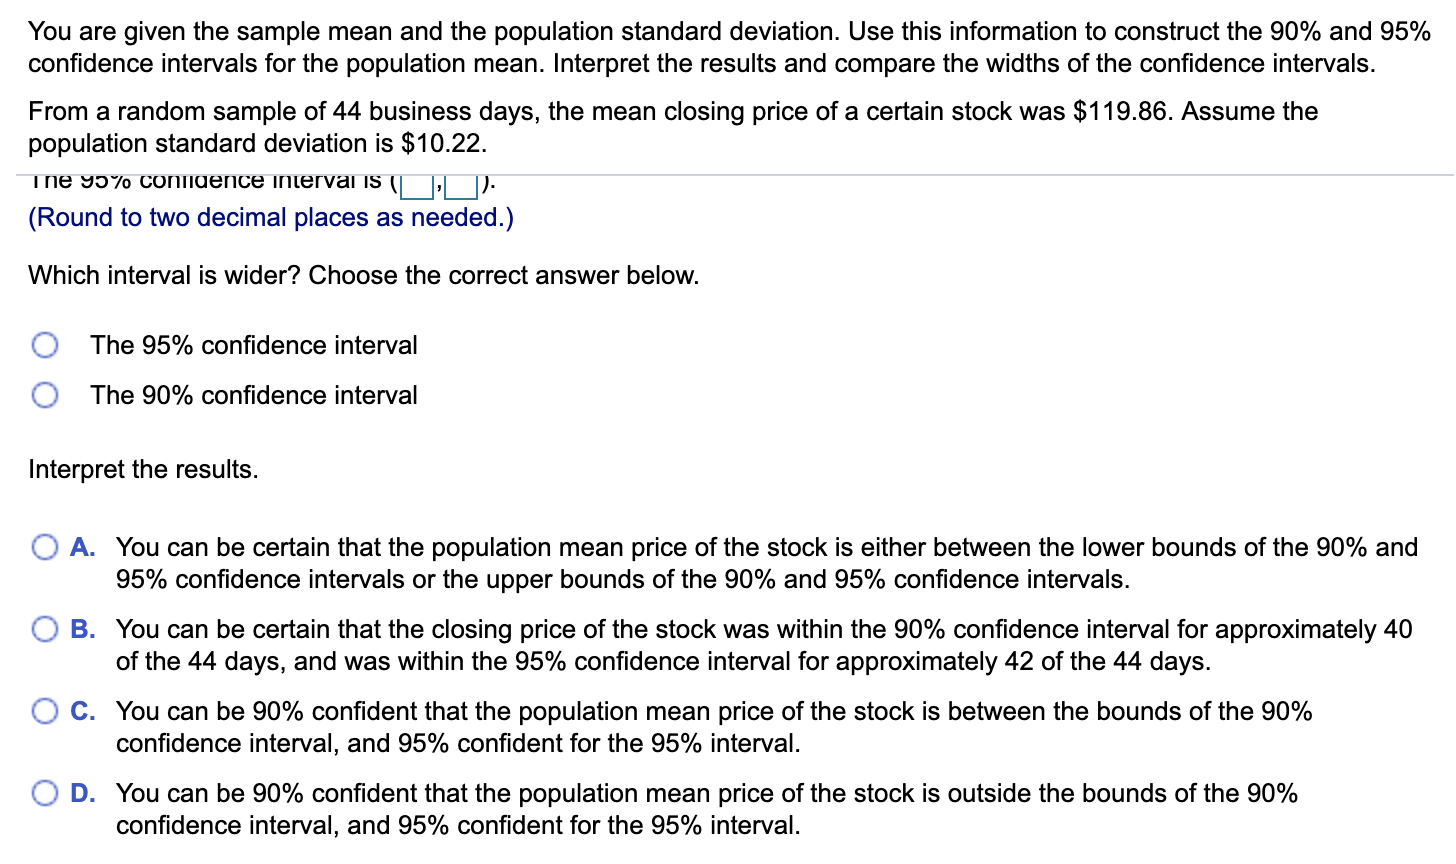This screenshot has width=1456, height=864.
Task: Select the 95% confidence interval radio button
Action: pos(44,344)
